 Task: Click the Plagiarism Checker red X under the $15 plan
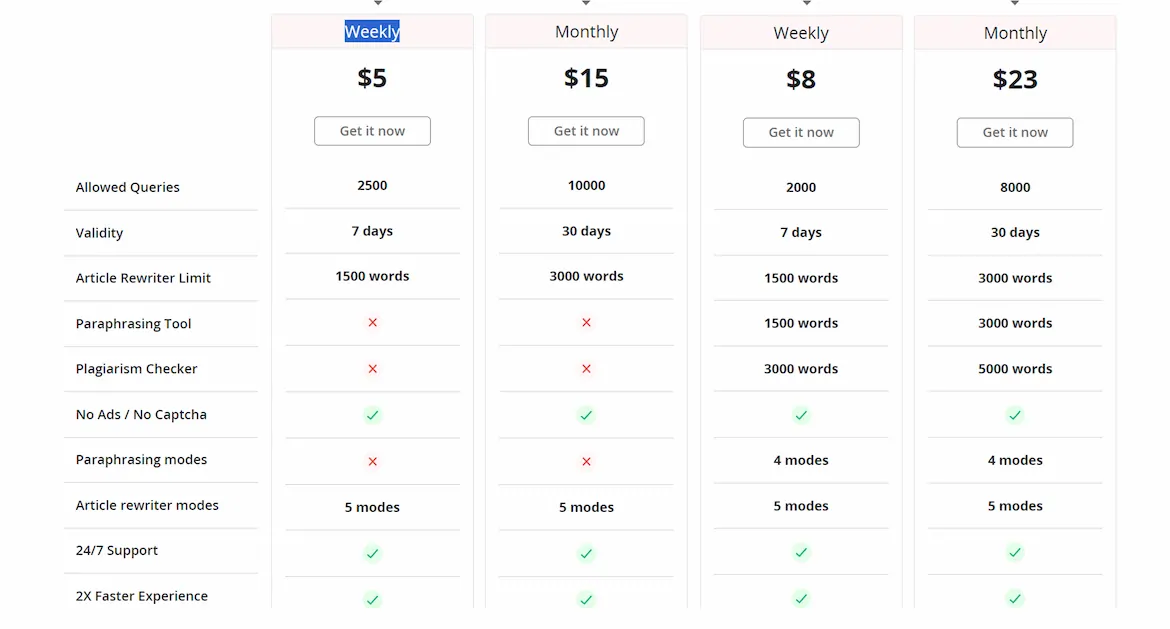point(587,369)
